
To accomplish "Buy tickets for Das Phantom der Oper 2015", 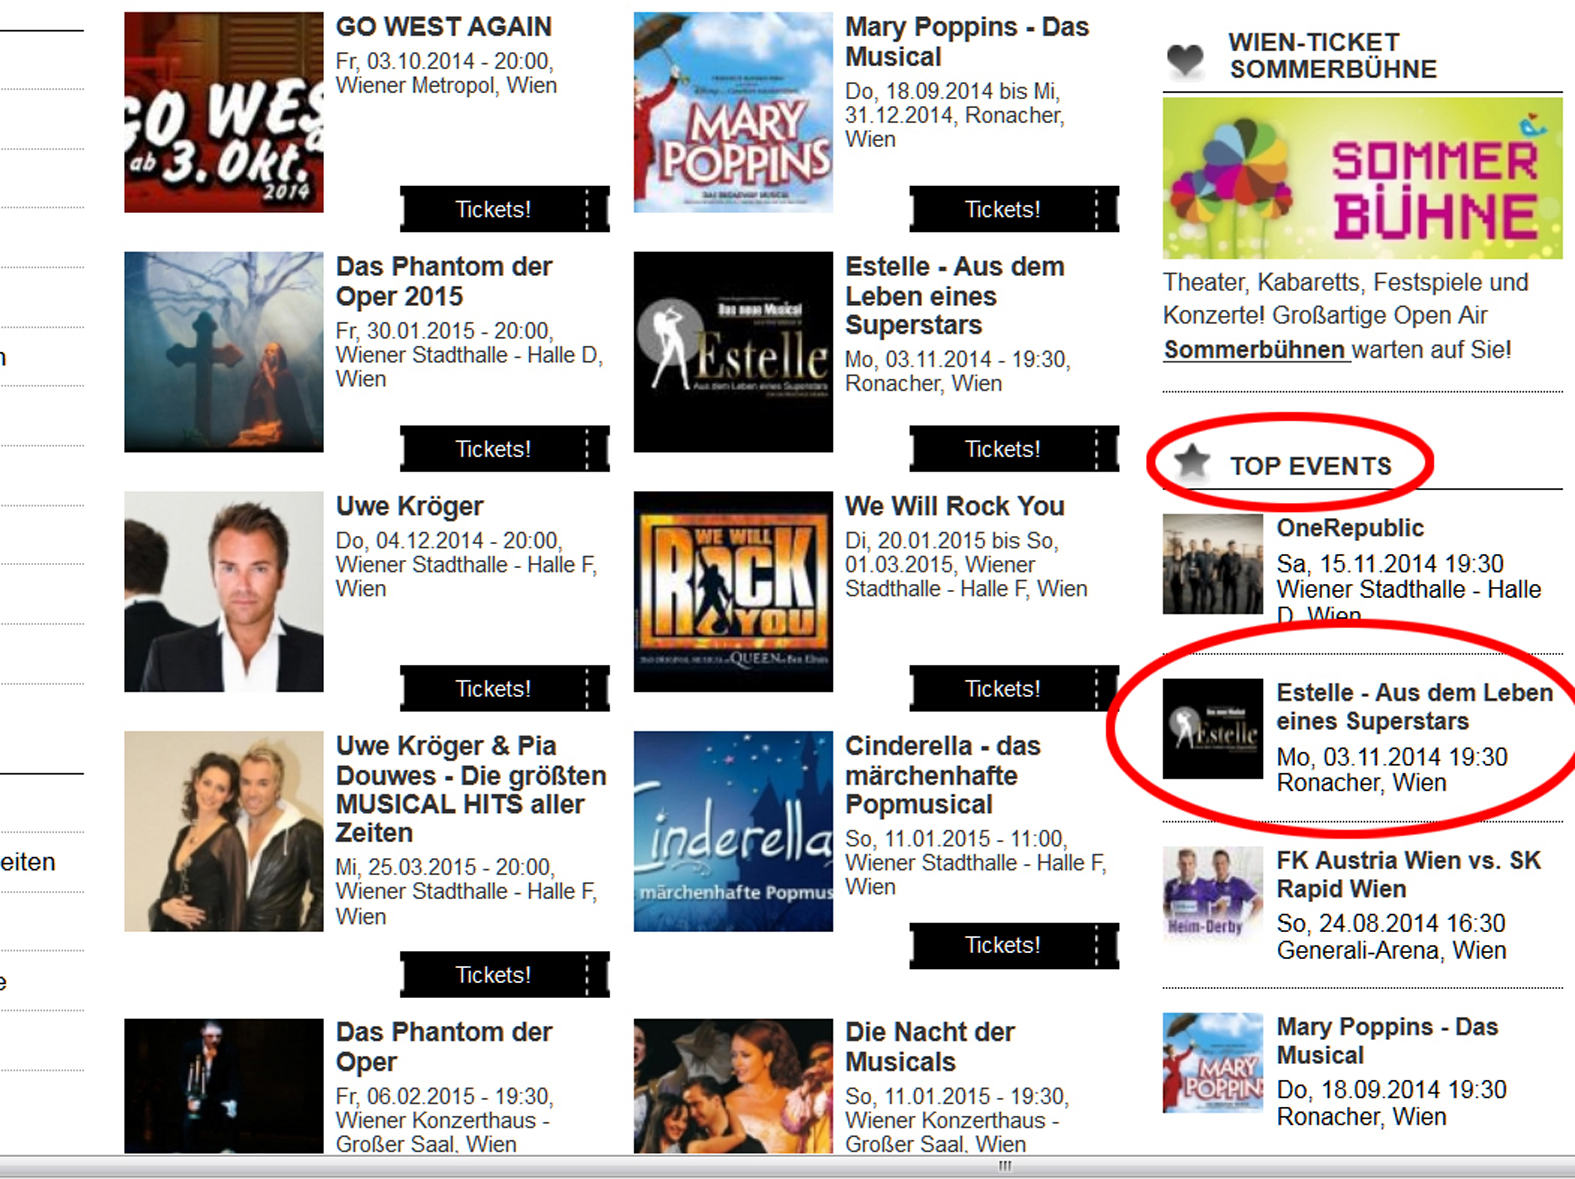I will coord(505,449).
